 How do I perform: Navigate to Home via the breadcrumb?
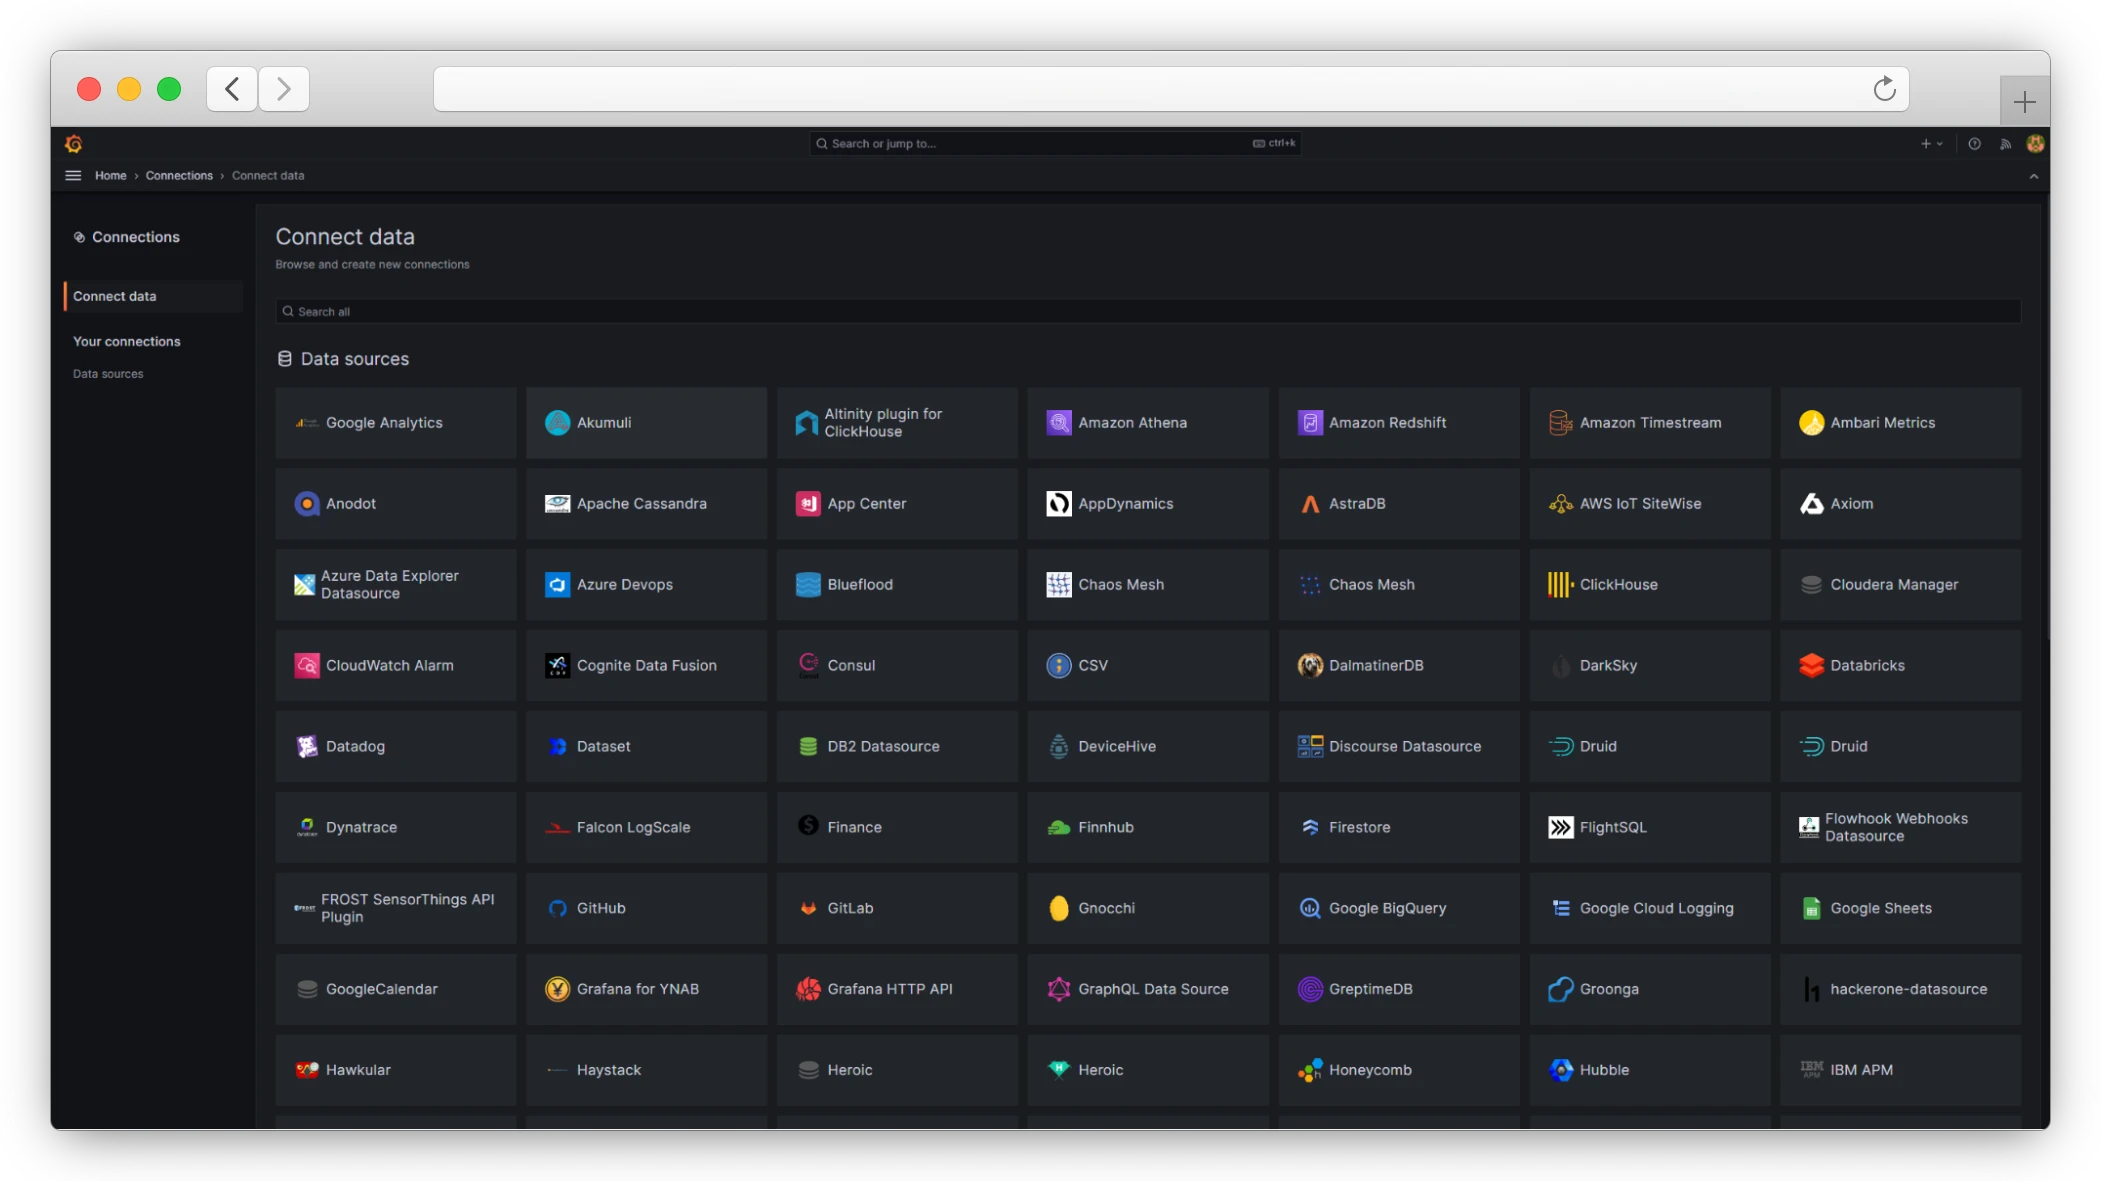pos(111,175)
